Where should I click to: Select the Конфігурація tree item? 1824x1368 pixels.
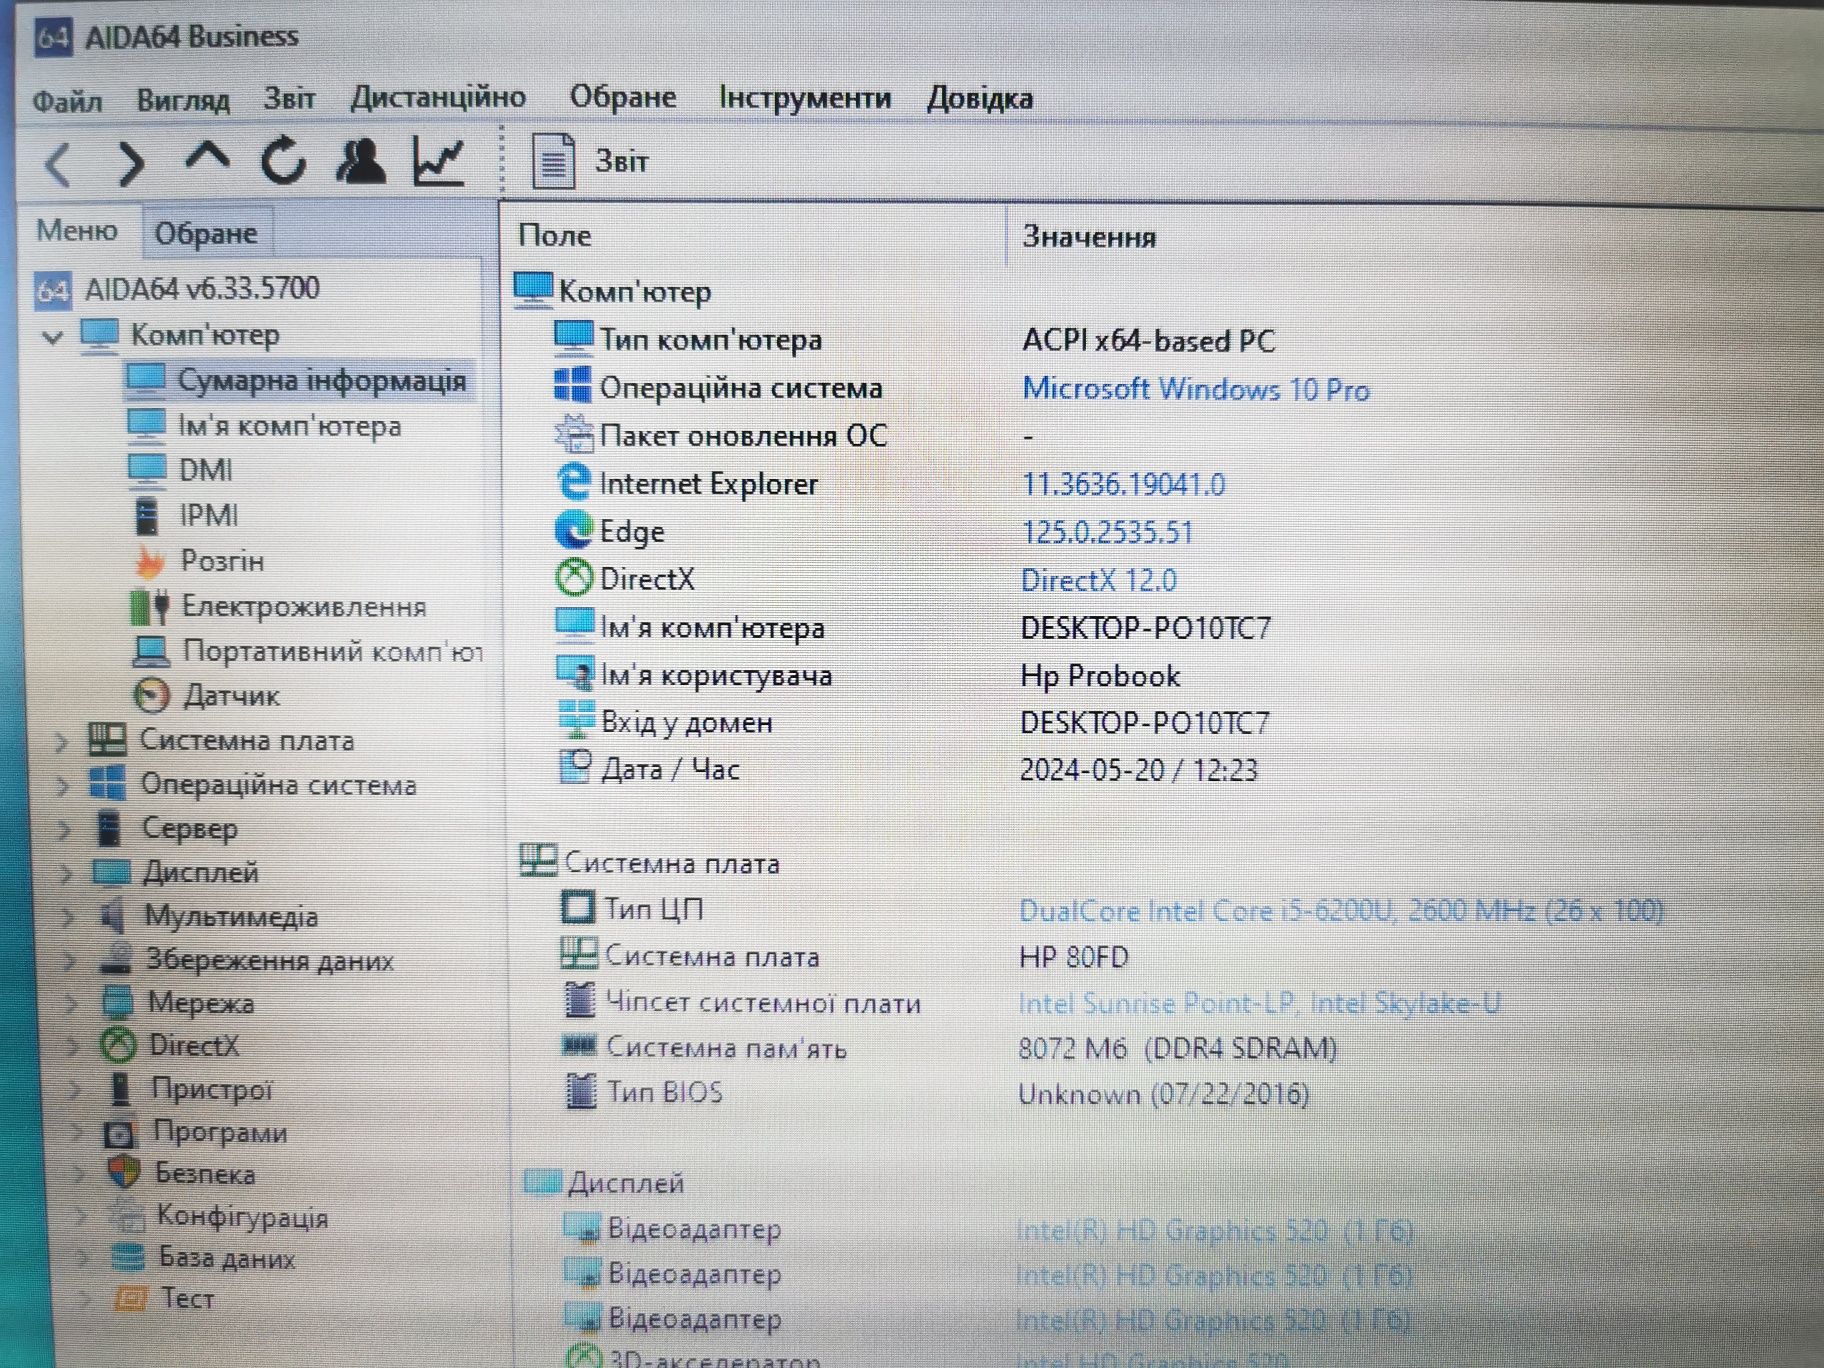point(243,1217)
